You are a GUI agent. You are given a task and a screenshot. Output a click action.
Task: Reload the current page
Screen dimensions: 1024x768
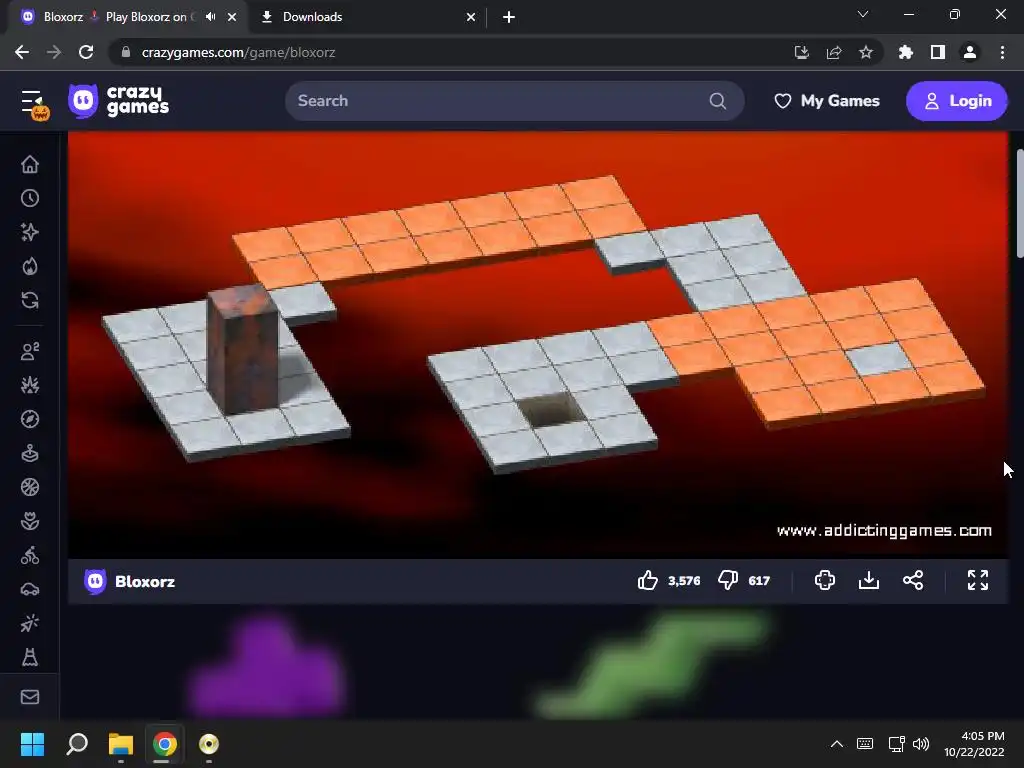click(x=86, y=52)
